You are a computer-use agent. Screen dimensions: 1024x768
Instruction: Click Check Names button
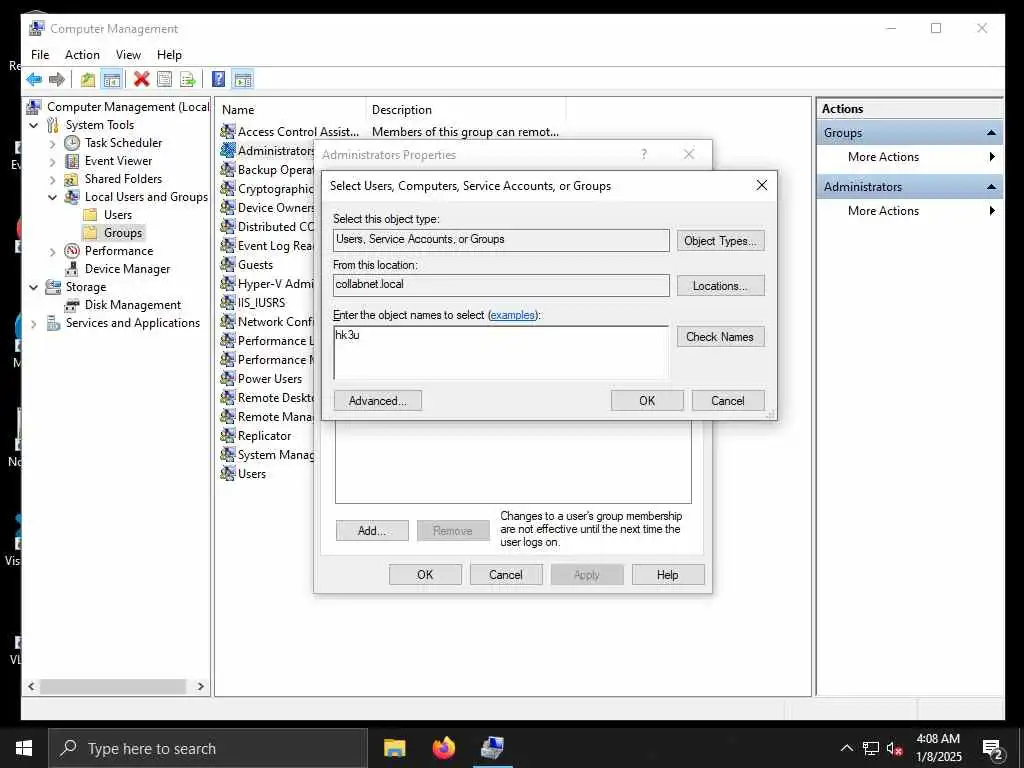click(720, 337)
